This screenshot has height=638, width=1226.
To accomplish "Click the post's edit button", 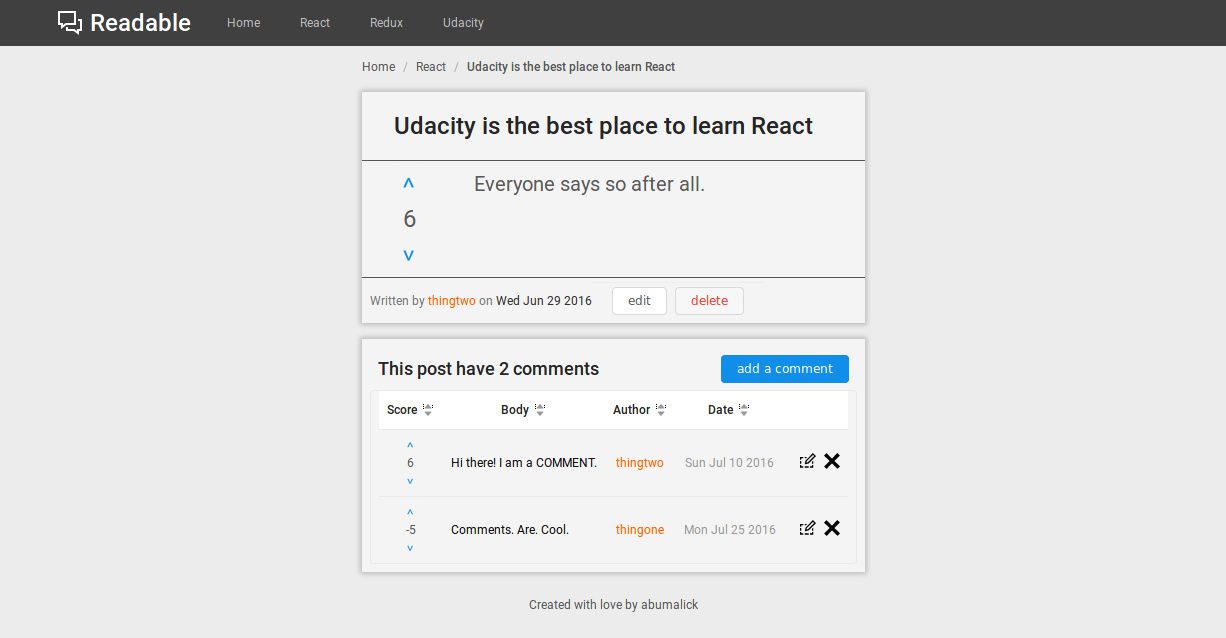I will 639,301.
